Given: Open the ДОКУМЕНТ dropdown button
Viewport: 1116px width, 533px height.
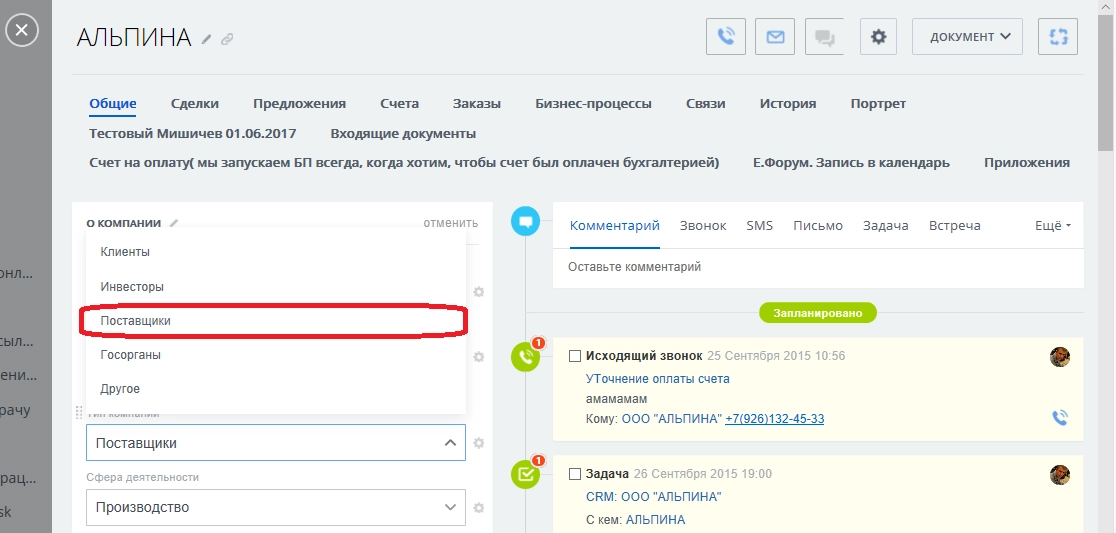Looking at the screenshot, I should tap(967, 37).
